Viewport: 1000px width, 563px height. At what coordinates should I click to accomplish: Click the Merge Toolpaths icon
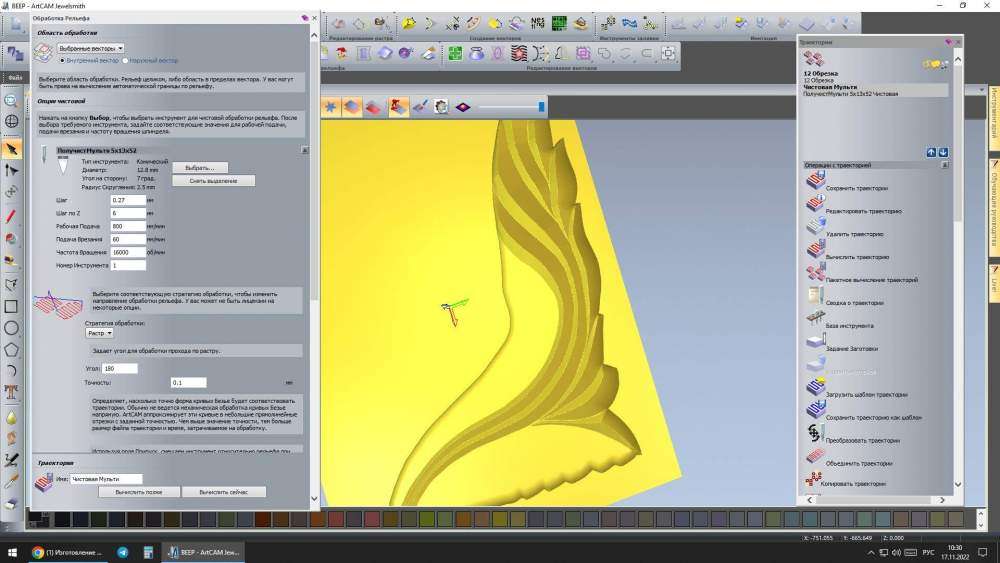click(x=815, y=462)
